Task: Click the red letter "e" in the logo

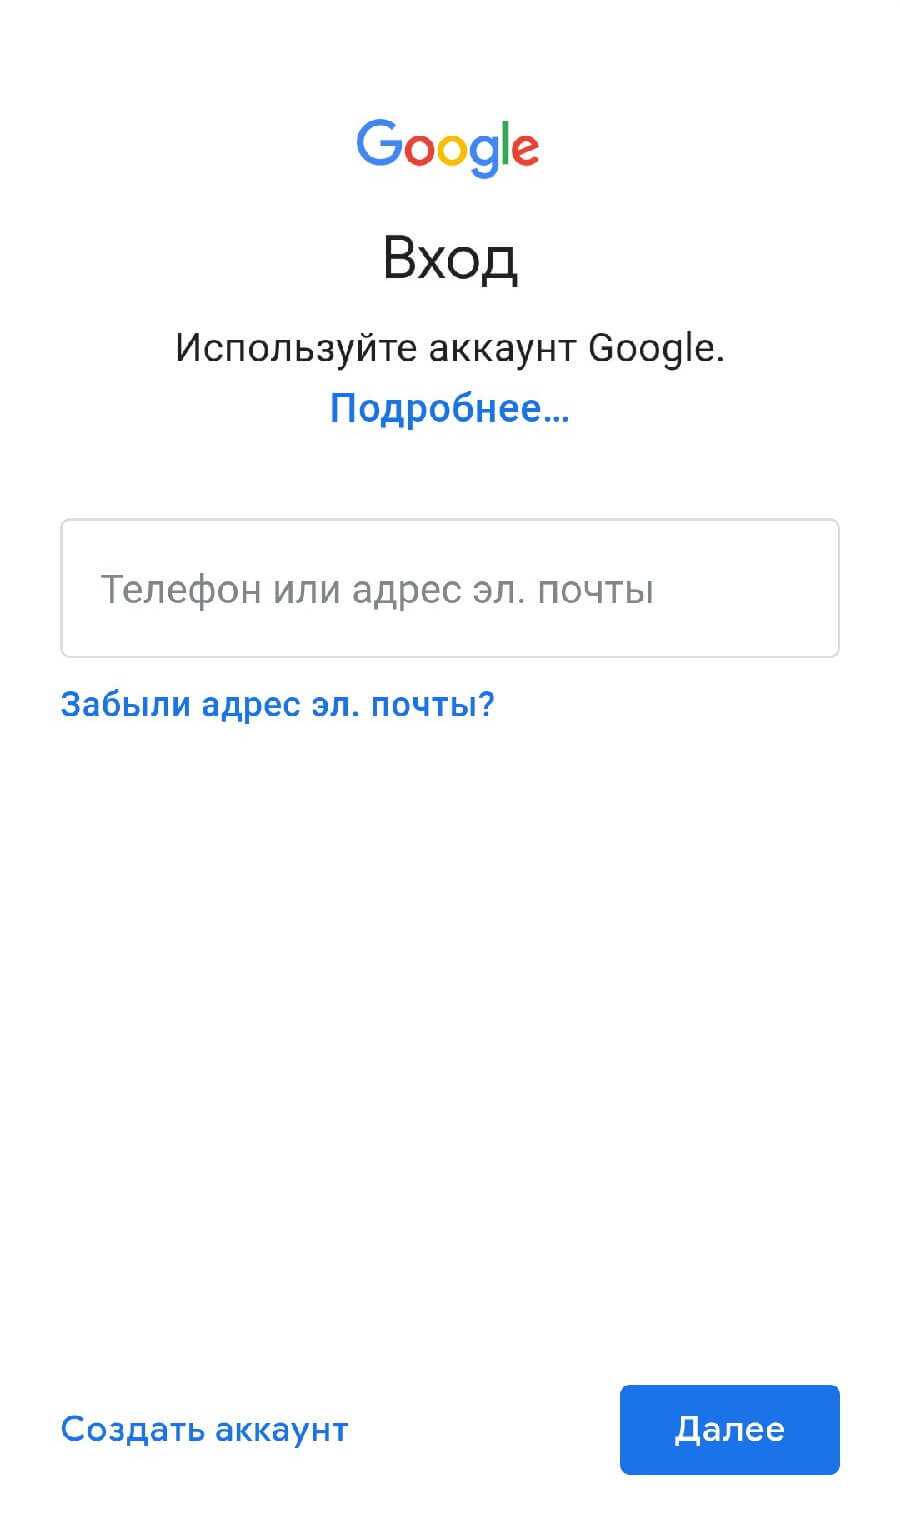Action: pyautogui.click(x=526, y=151)
